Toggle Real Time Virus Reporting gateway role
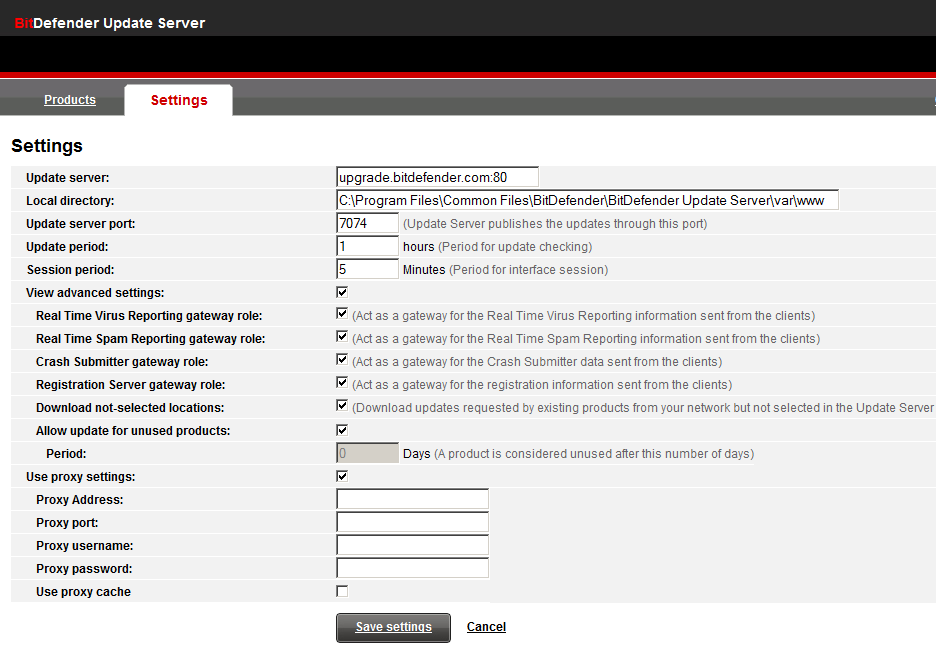 pos(342,313)
